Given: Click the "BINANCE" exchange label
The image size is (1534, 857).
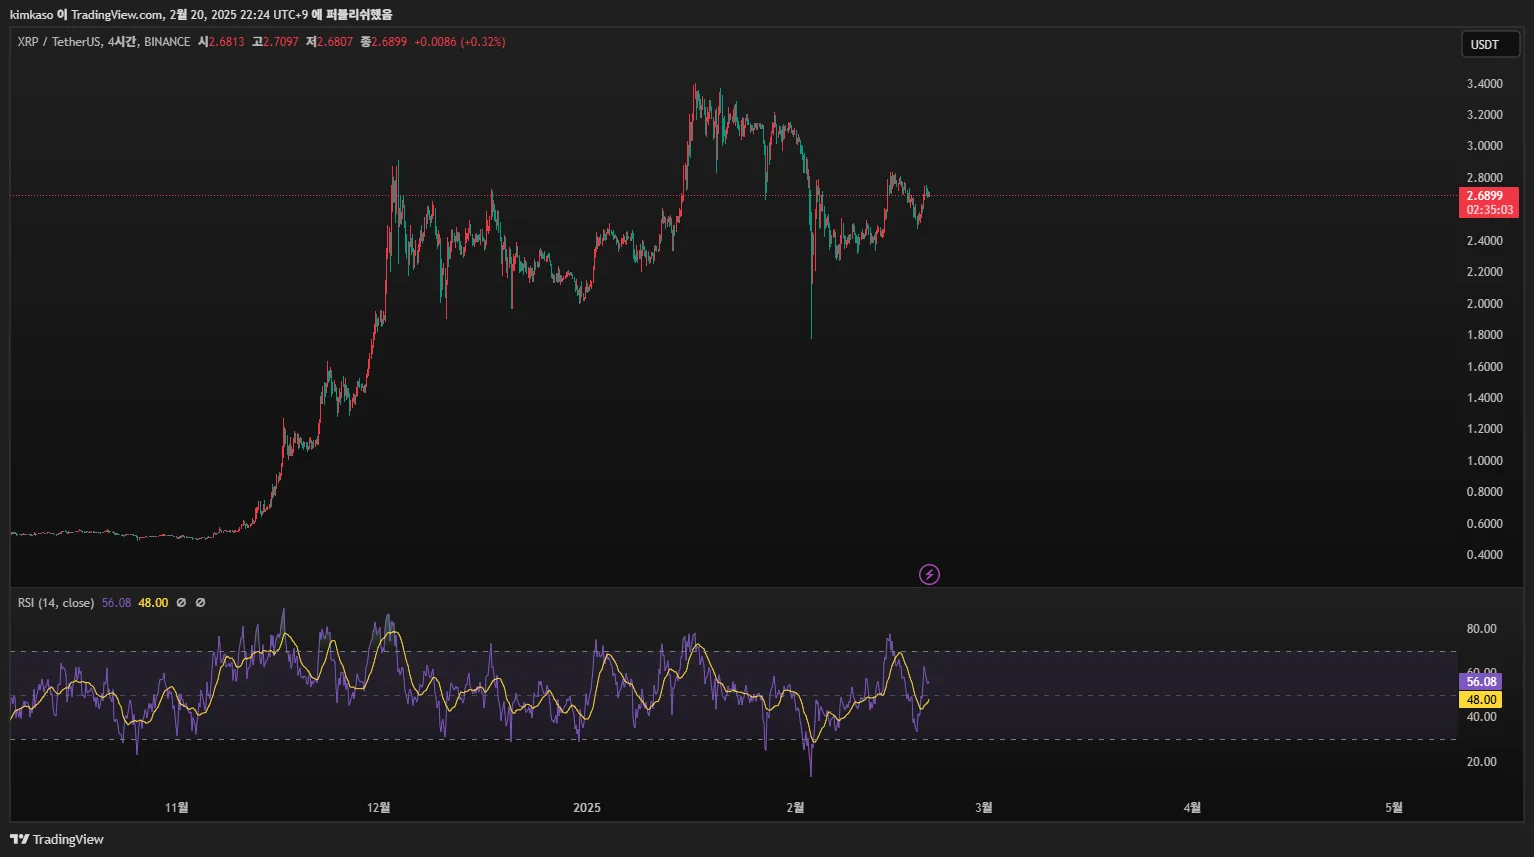Looking at the screenshot, I should pyautogui.click(x=167, y=42).
